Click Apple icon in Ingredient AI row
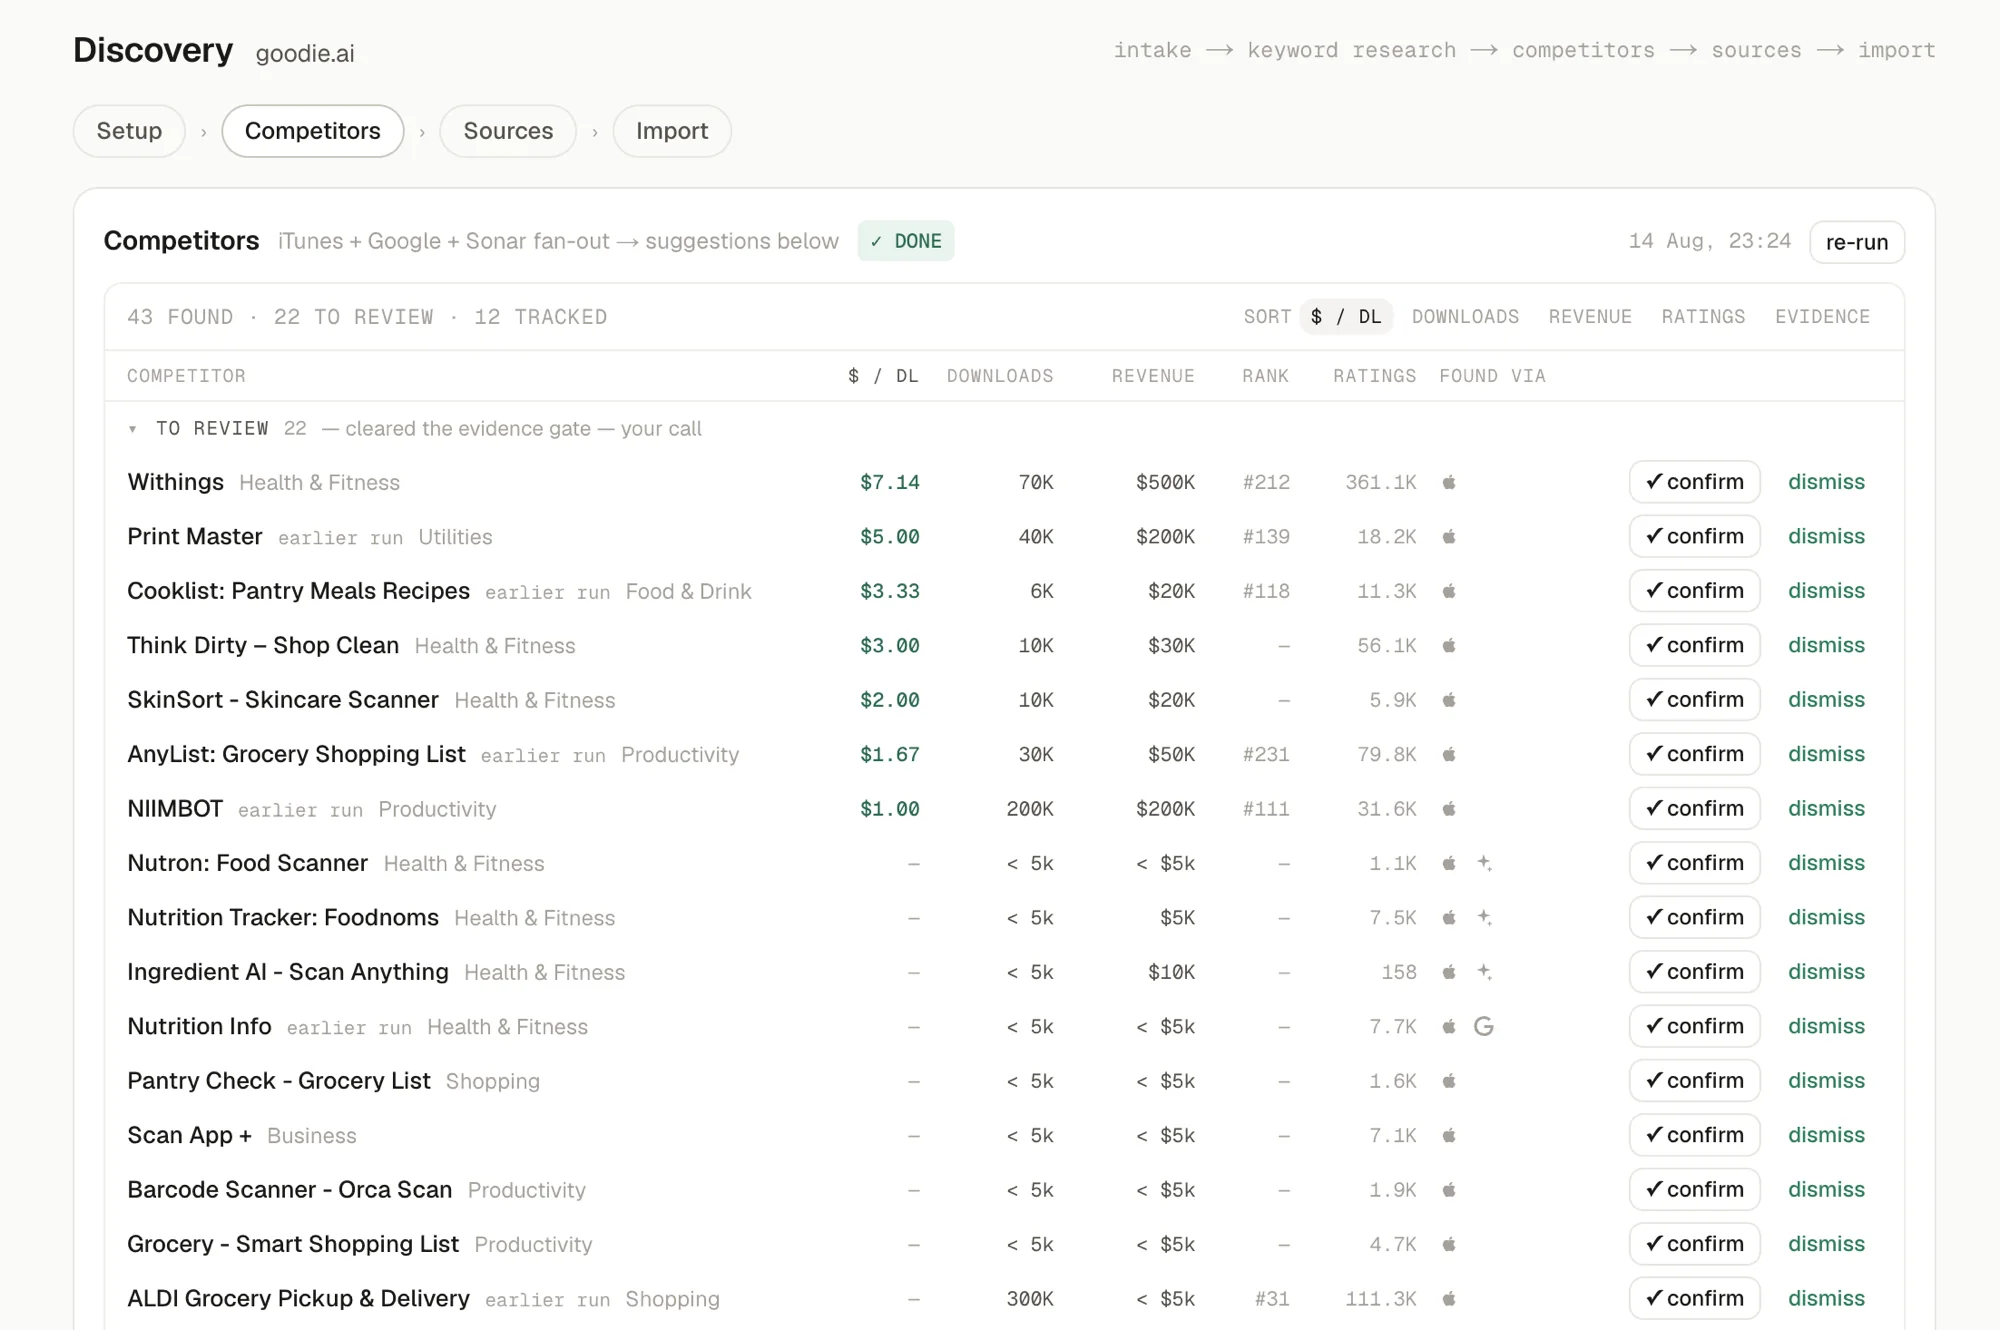Screen dimensions: 2000x1330 pos(1449,972)
